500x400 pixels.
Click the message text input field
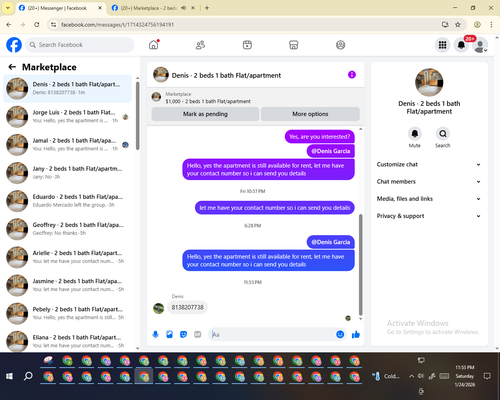pyautogui.click(x=273, y=334)
